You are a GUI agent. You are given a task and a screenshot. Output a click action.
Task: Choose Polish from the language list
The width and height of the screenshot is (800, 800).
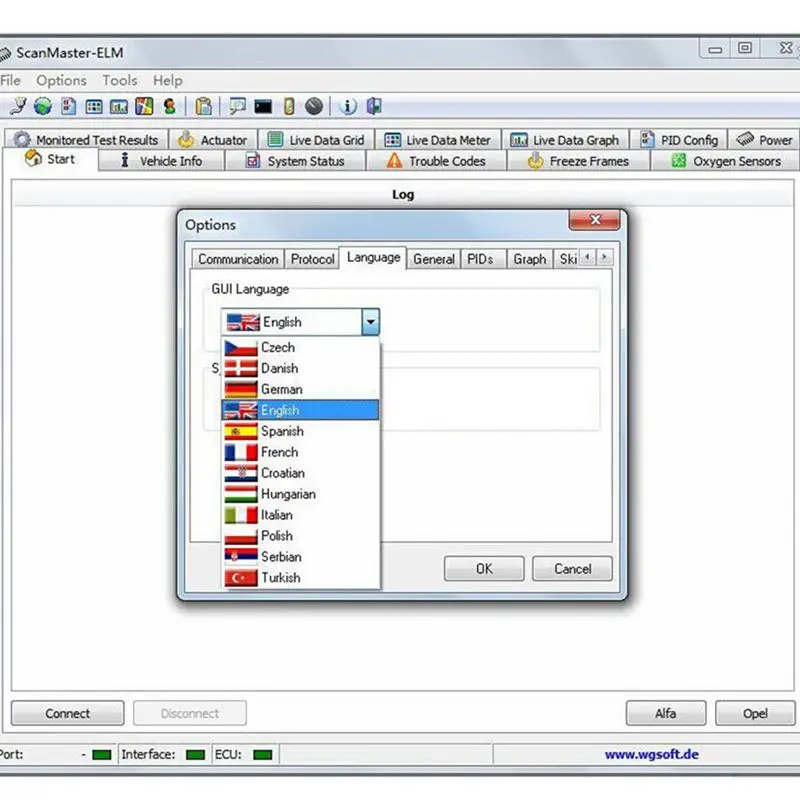pos(301,536)
